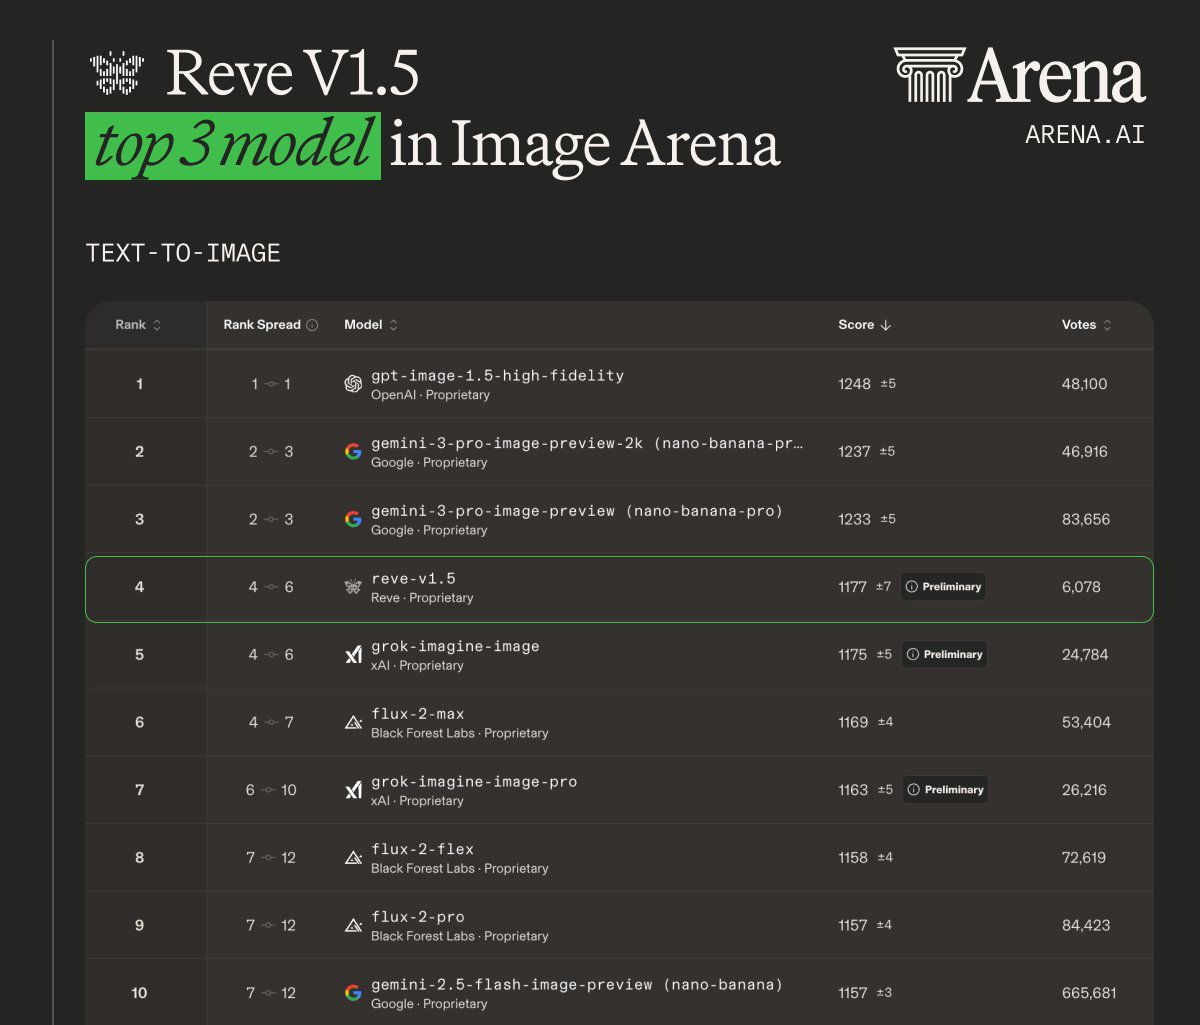This screenshot has height=1025, width=1200.
Task: Click the Arena pillar logo
Action: tap(929, 74)
